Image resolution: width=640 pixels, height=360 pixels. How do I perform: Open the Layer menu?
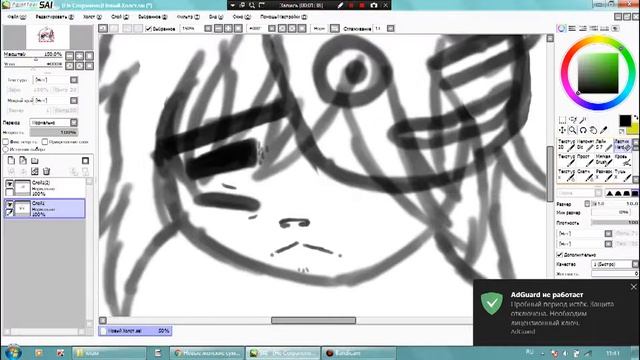point(120,17)
